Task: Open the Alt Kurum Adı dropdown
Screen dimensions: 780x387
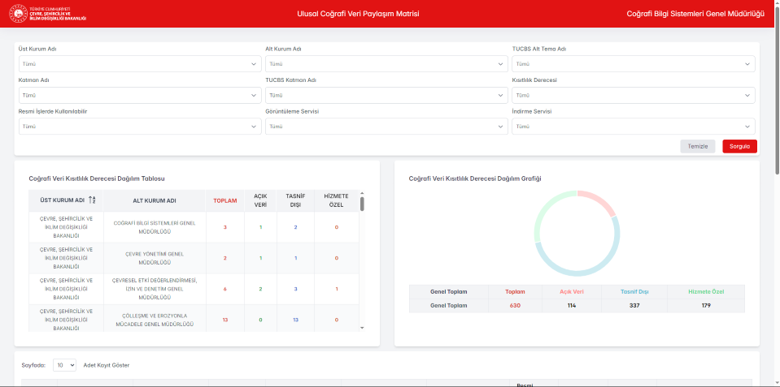Action: pos(387,64)
